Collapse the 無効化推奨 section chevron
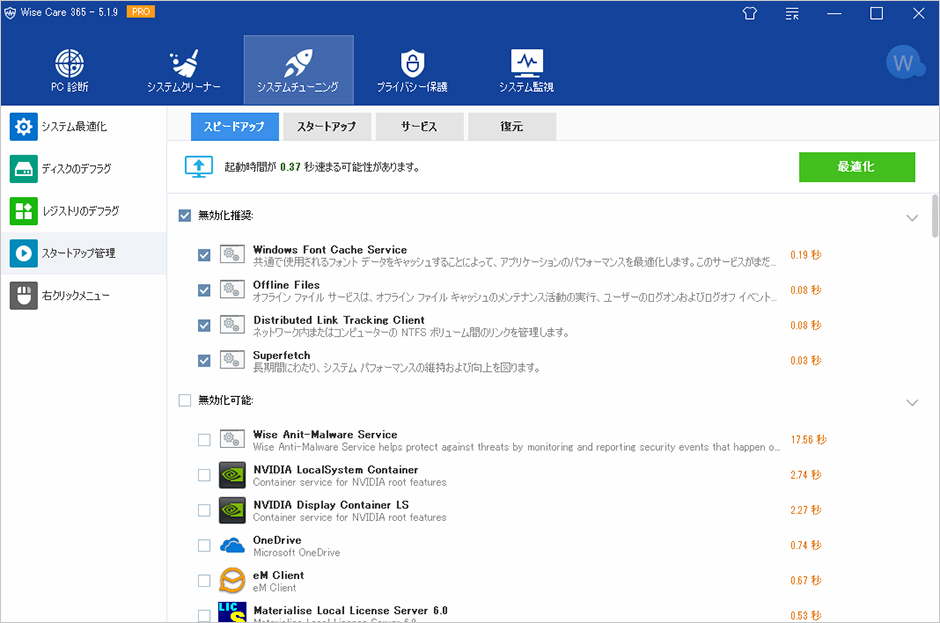This screenshot has width=940, height=623. pos(912,218)
